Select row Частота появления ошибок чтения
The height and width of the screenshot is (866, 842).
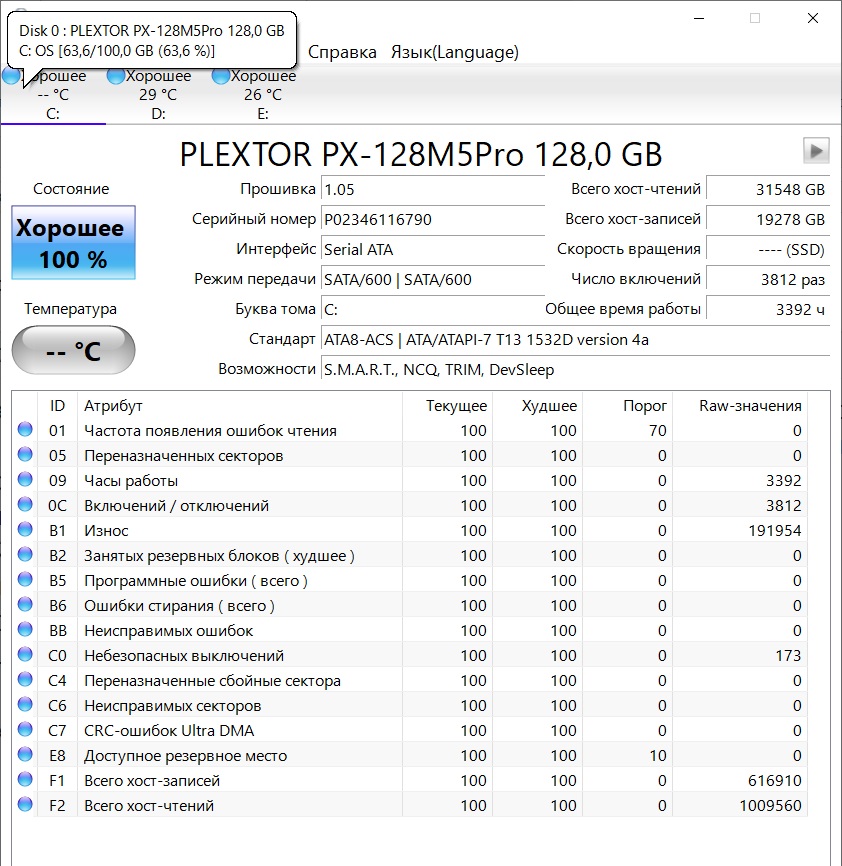(x=411, y=431)
